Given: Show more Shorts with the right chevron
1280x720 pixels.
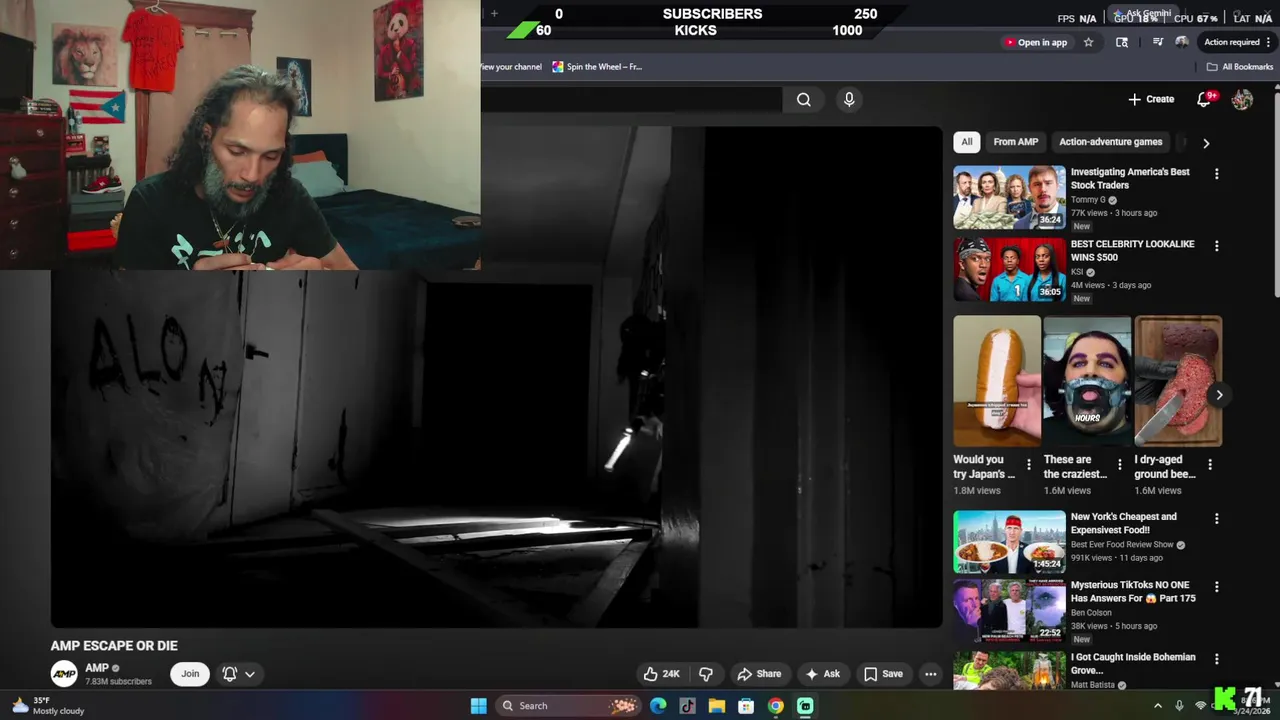Looking at the screenshot, I should tap(1219, 395).
